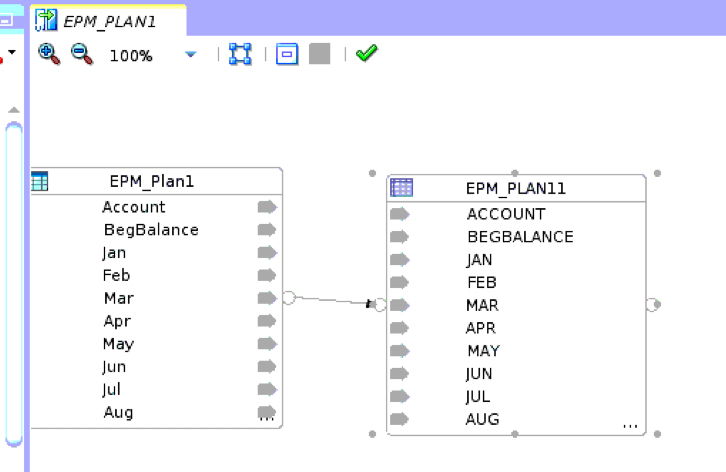
Task: Select the EPM_PLAN11 title header
Action: [516, 188]
